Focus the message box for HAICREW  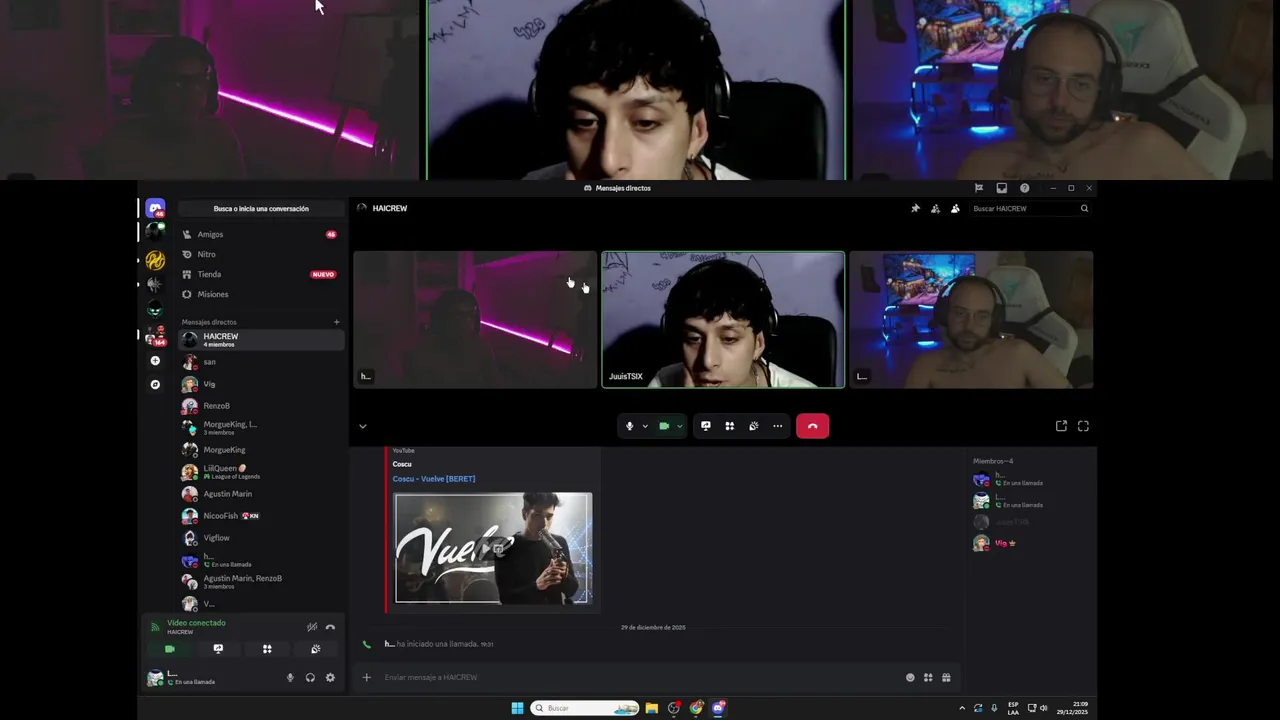point(640,677)
